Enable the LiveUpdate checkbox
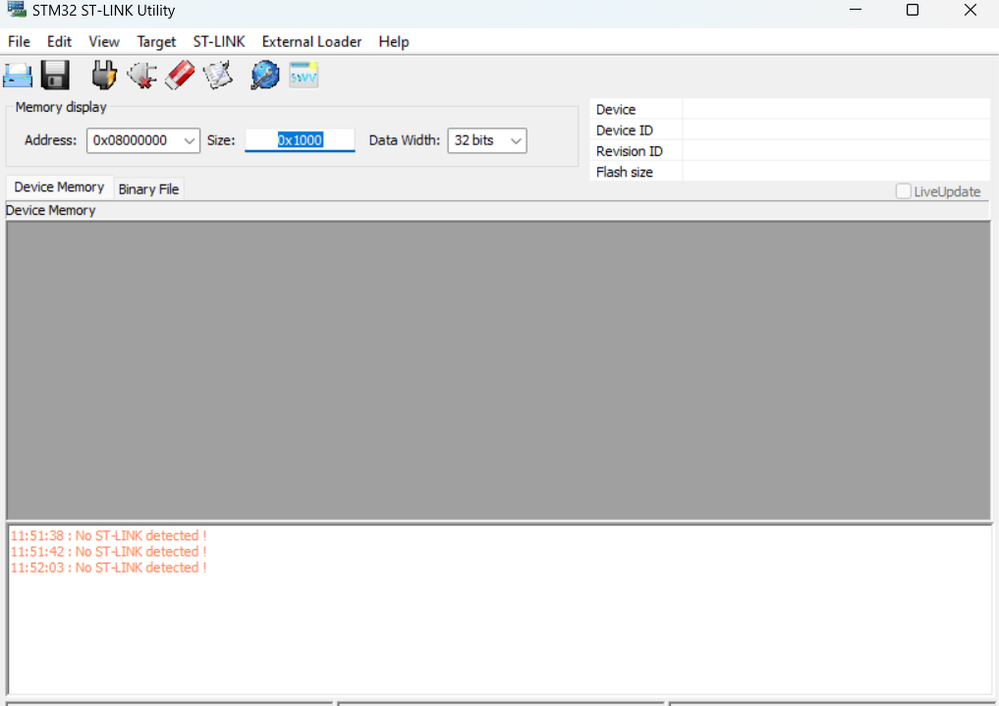This screenshot has height=706, width=999. pos(903,191)
